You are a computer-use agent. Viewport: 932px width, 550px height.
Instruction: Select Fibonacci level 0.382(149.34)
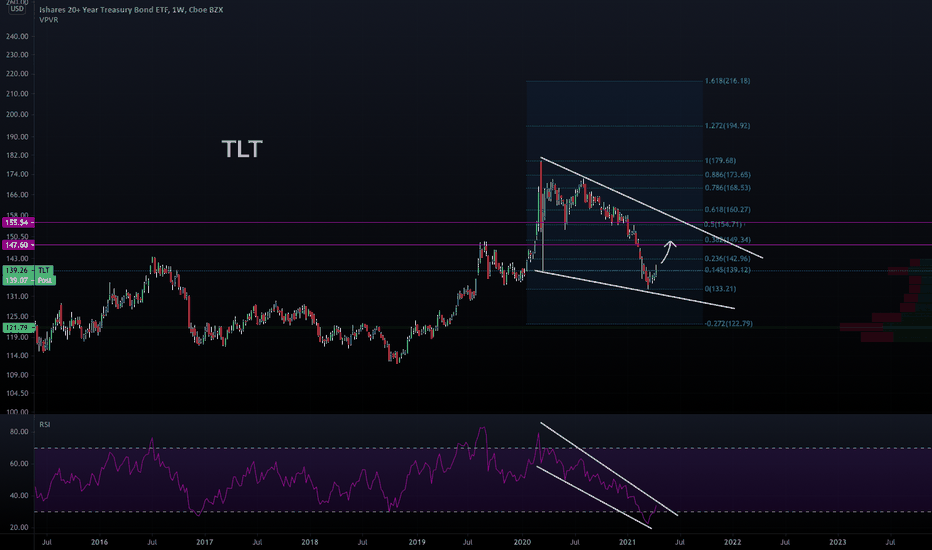pyautogui.click(x=727, y=240)
